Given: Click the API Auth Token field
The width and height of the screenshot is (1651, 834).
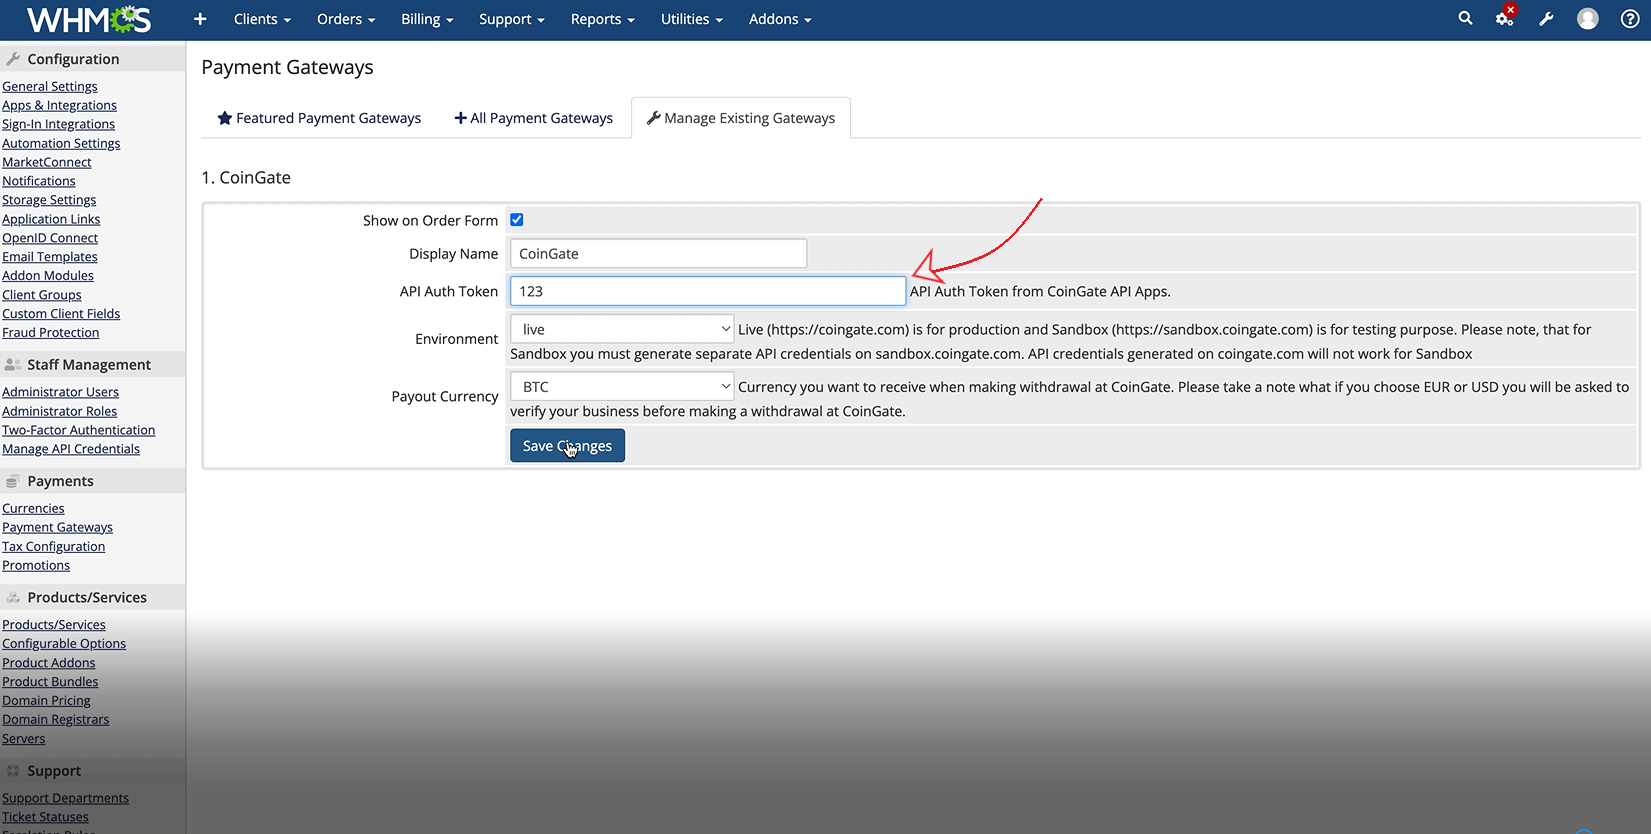Looking at the screenshot, I should point(708,291).
